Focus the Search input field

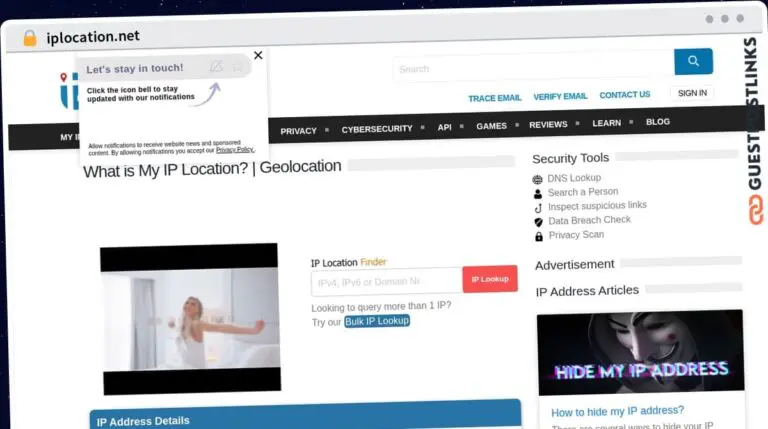pyautogui.click(x=533, y=68)
